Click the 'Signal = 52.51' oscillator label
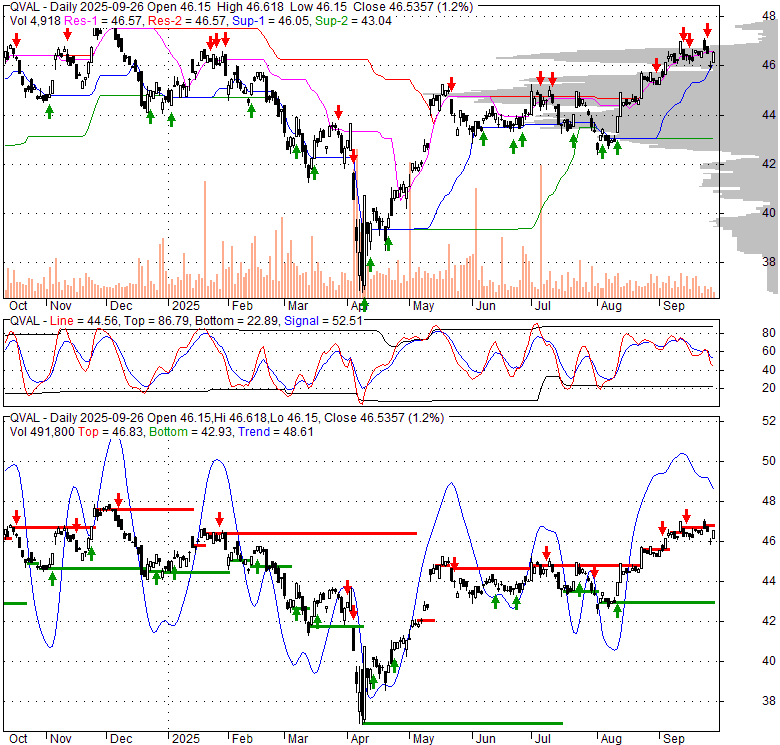 coord(323,321)
